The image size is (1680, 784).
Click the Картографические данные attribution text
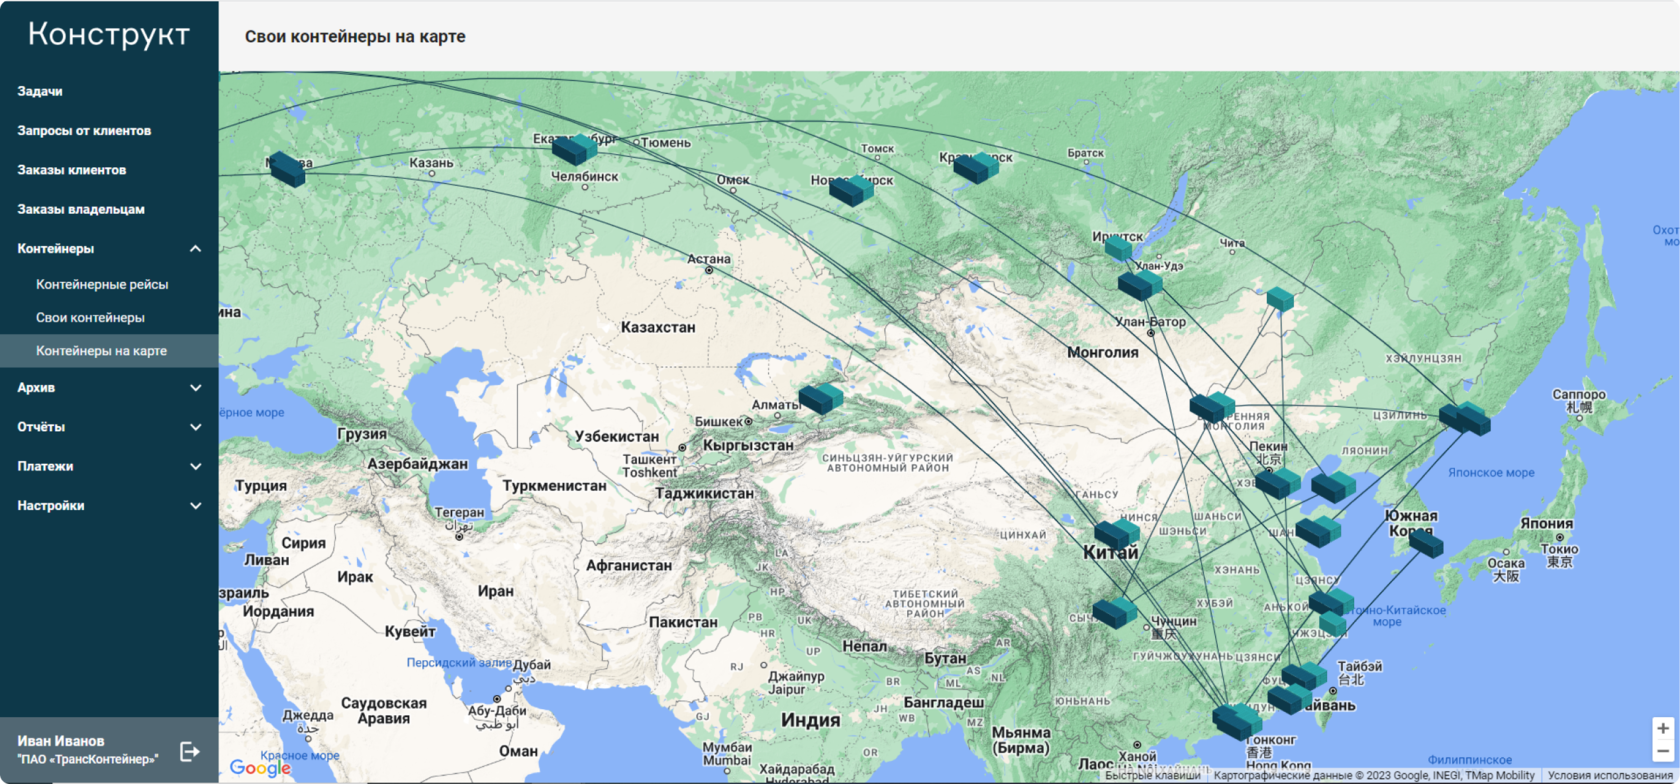click(x=1374, y=776)
